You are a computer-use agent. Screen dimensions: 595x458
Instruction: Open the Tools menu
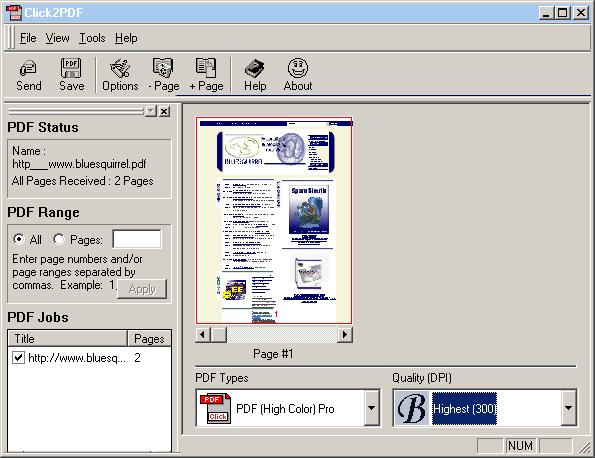coord(92,38)
